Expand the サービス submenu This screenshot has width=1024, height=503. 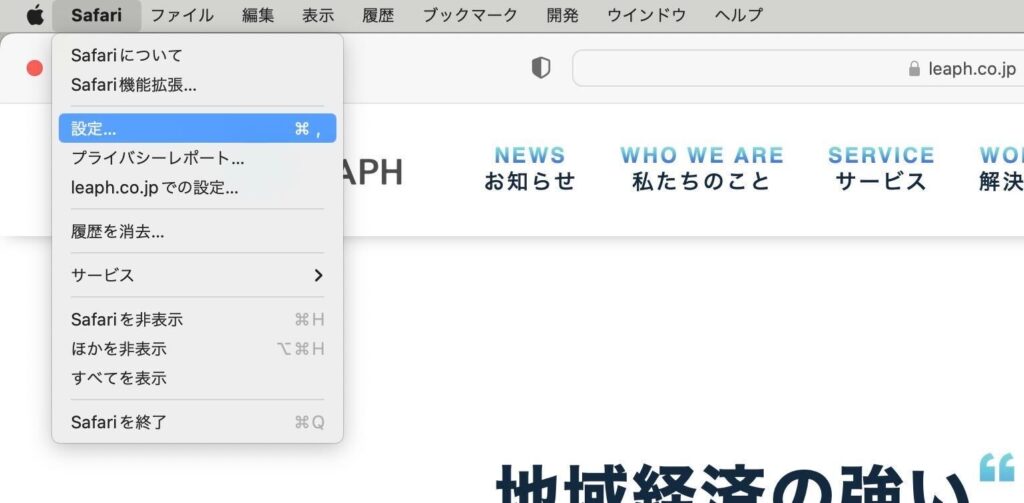[197, 275]
